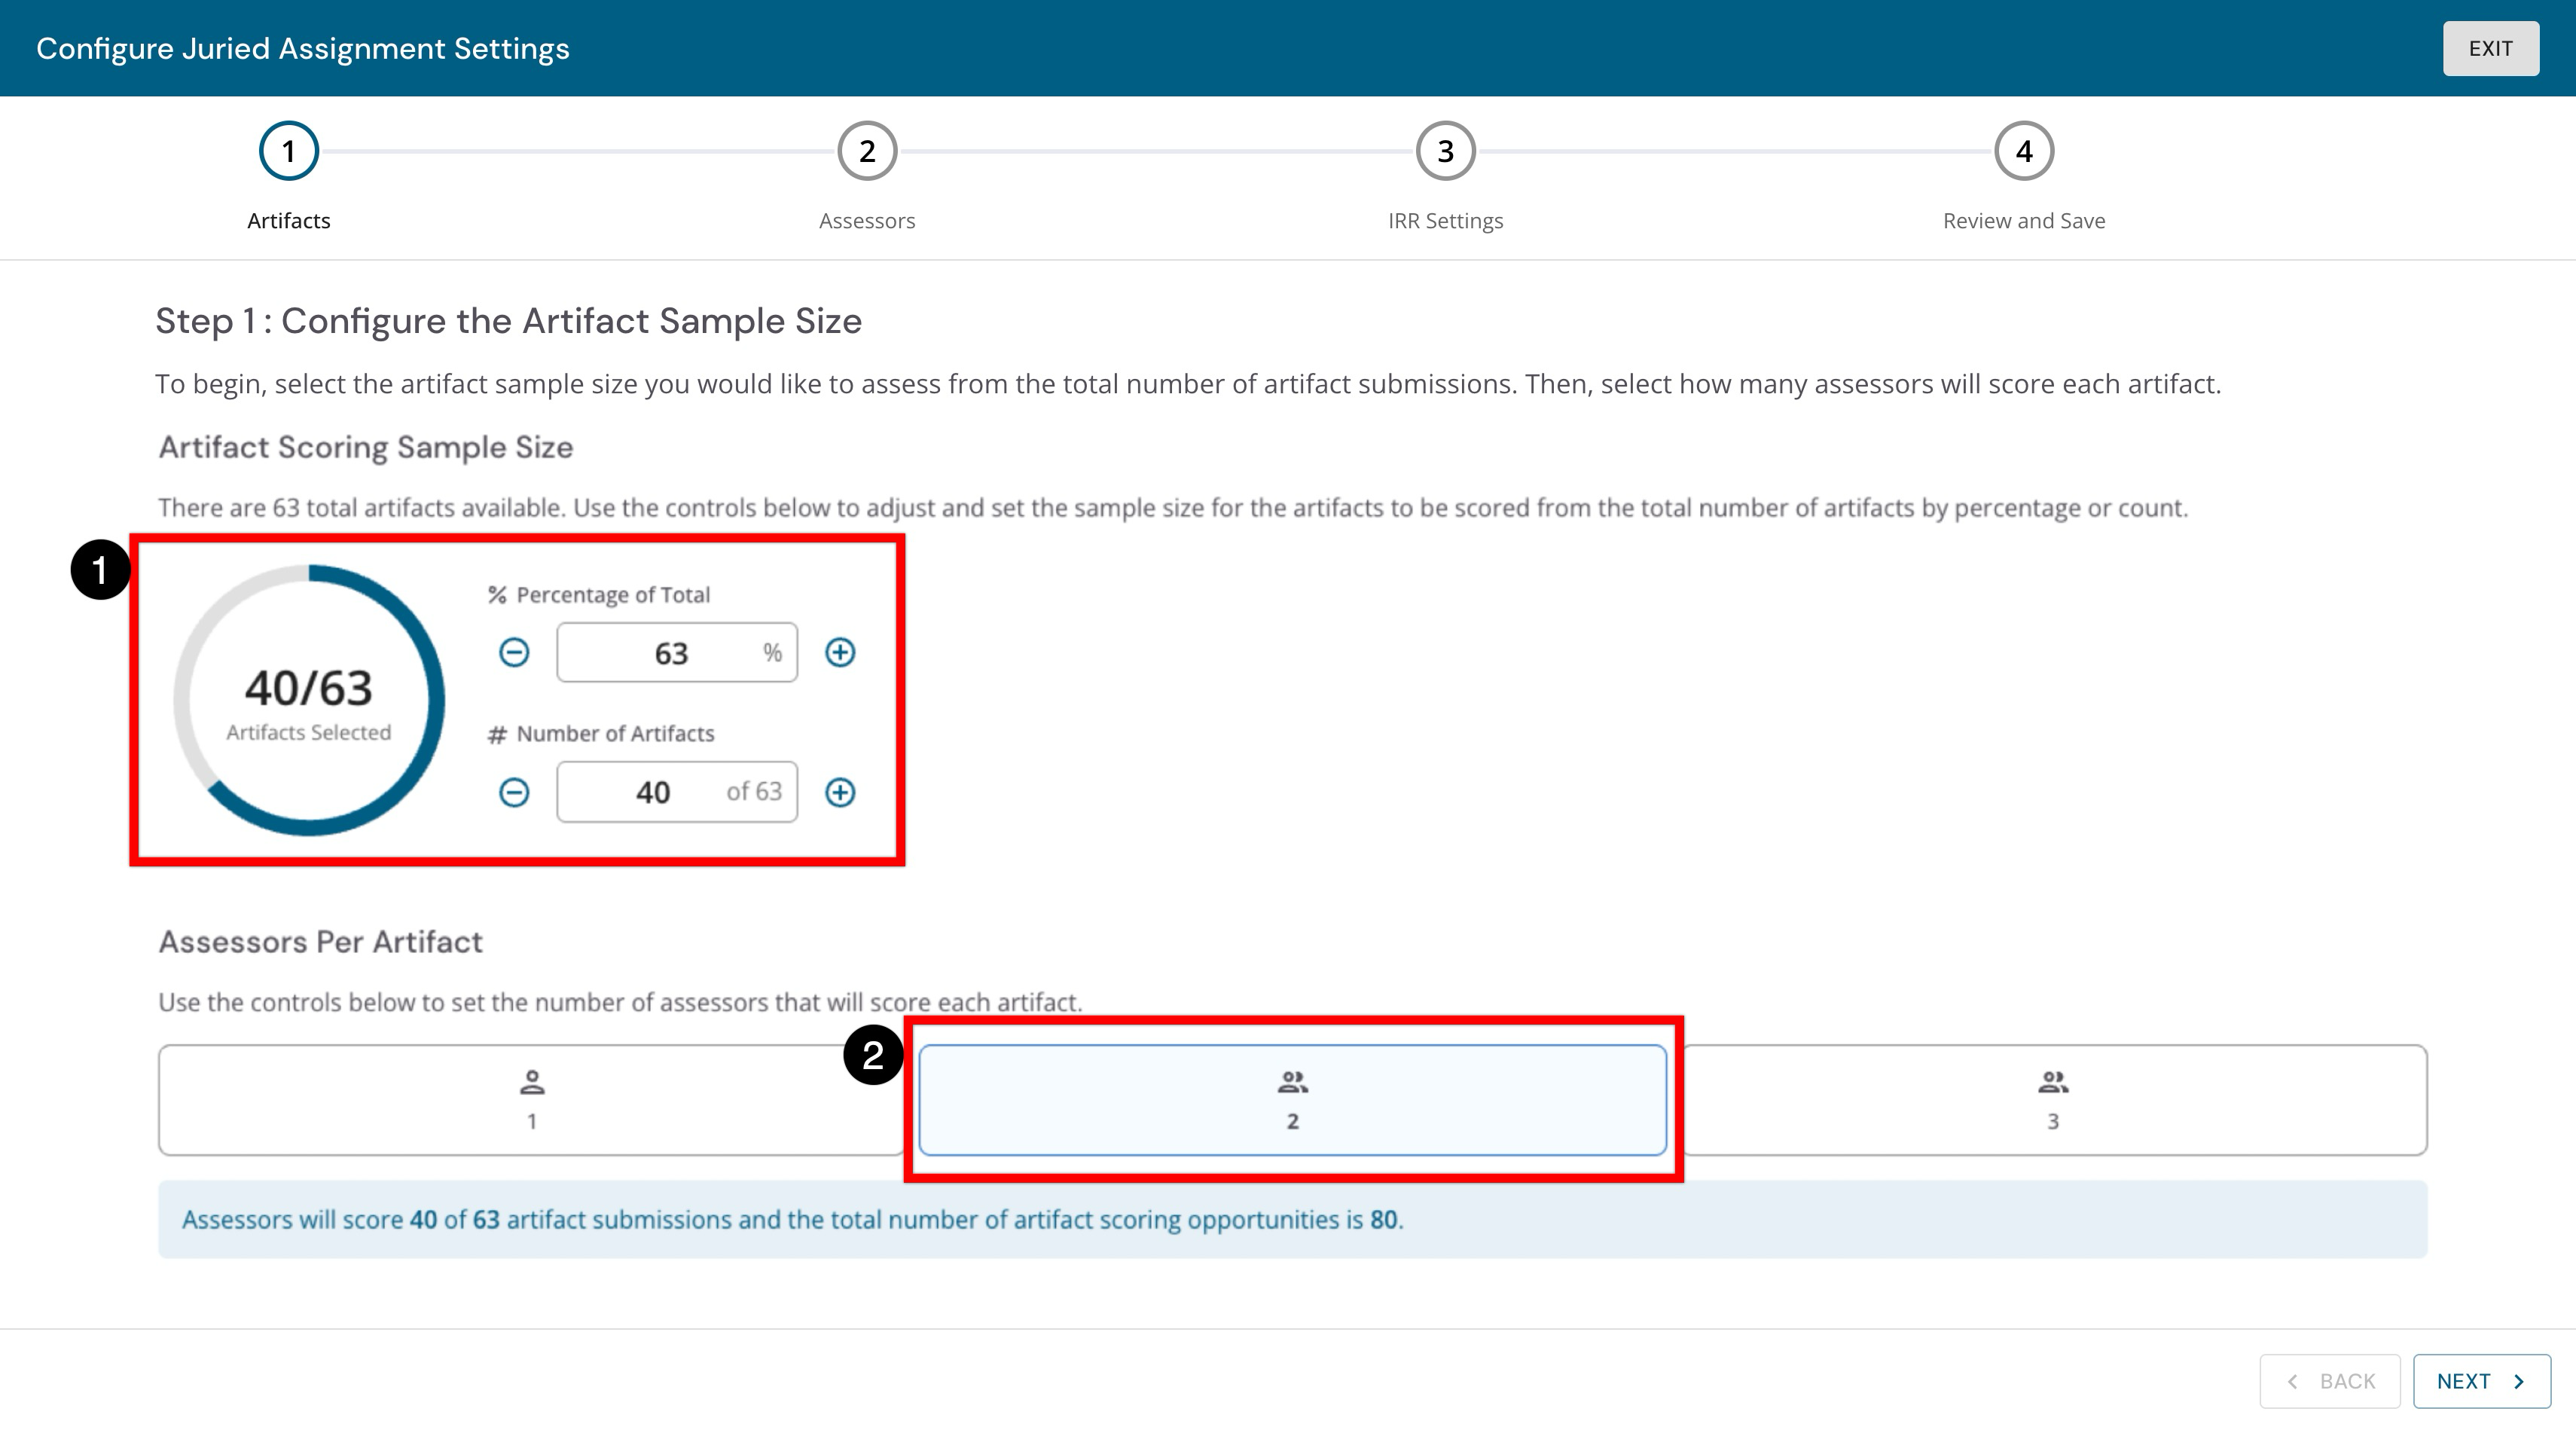Click minus icon for Number of Artifacts

pyautogui.click(x=514, y=793)
